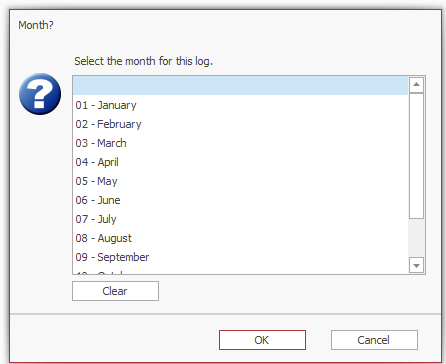The width and height of the screenshot is (446, 364).
Task: Select 08 - August in the list
Action: (240, 238)
